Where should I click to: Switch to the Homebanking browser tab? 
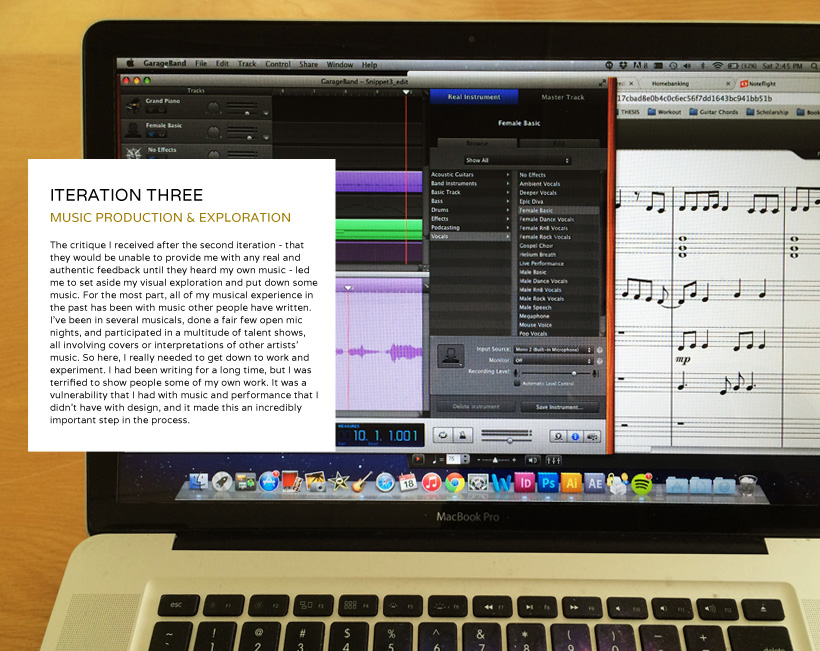coord(670,83)
